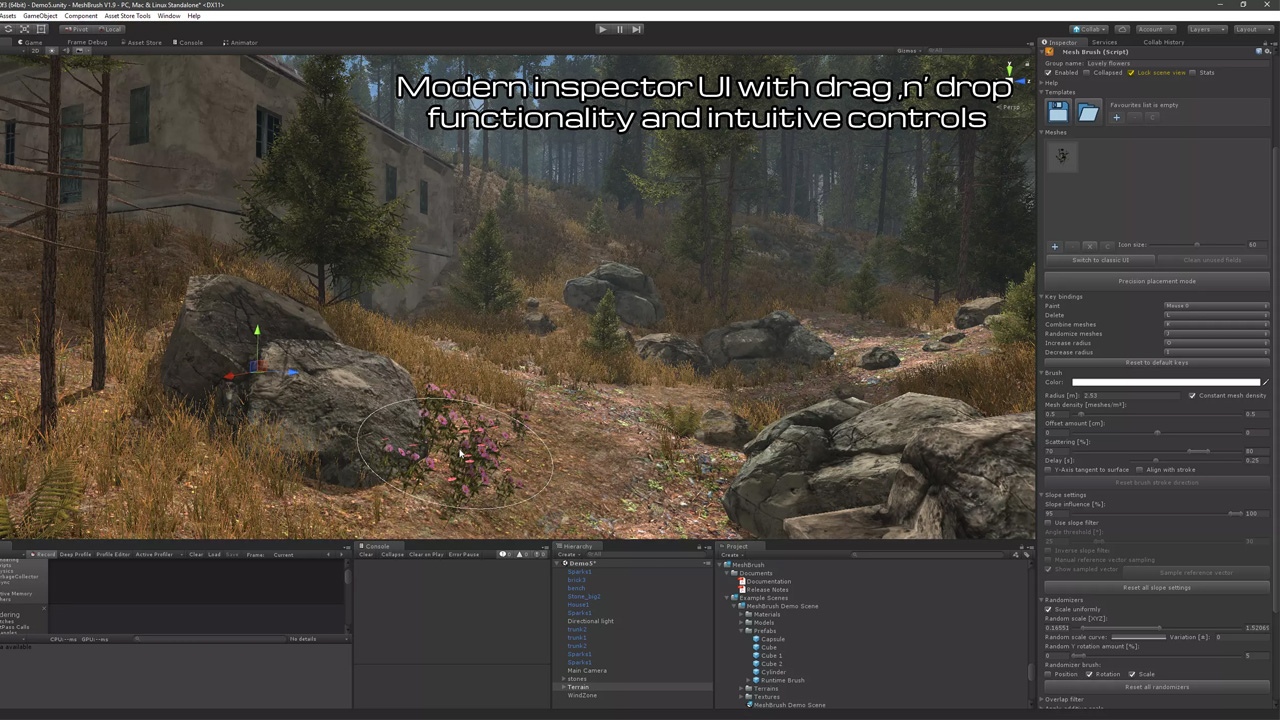Image resolution: width=1280 pixels, height=720 pixels.
Task: Click the Pause button in the toolbar
Action: pyautogui.click(x=619, y=29)
